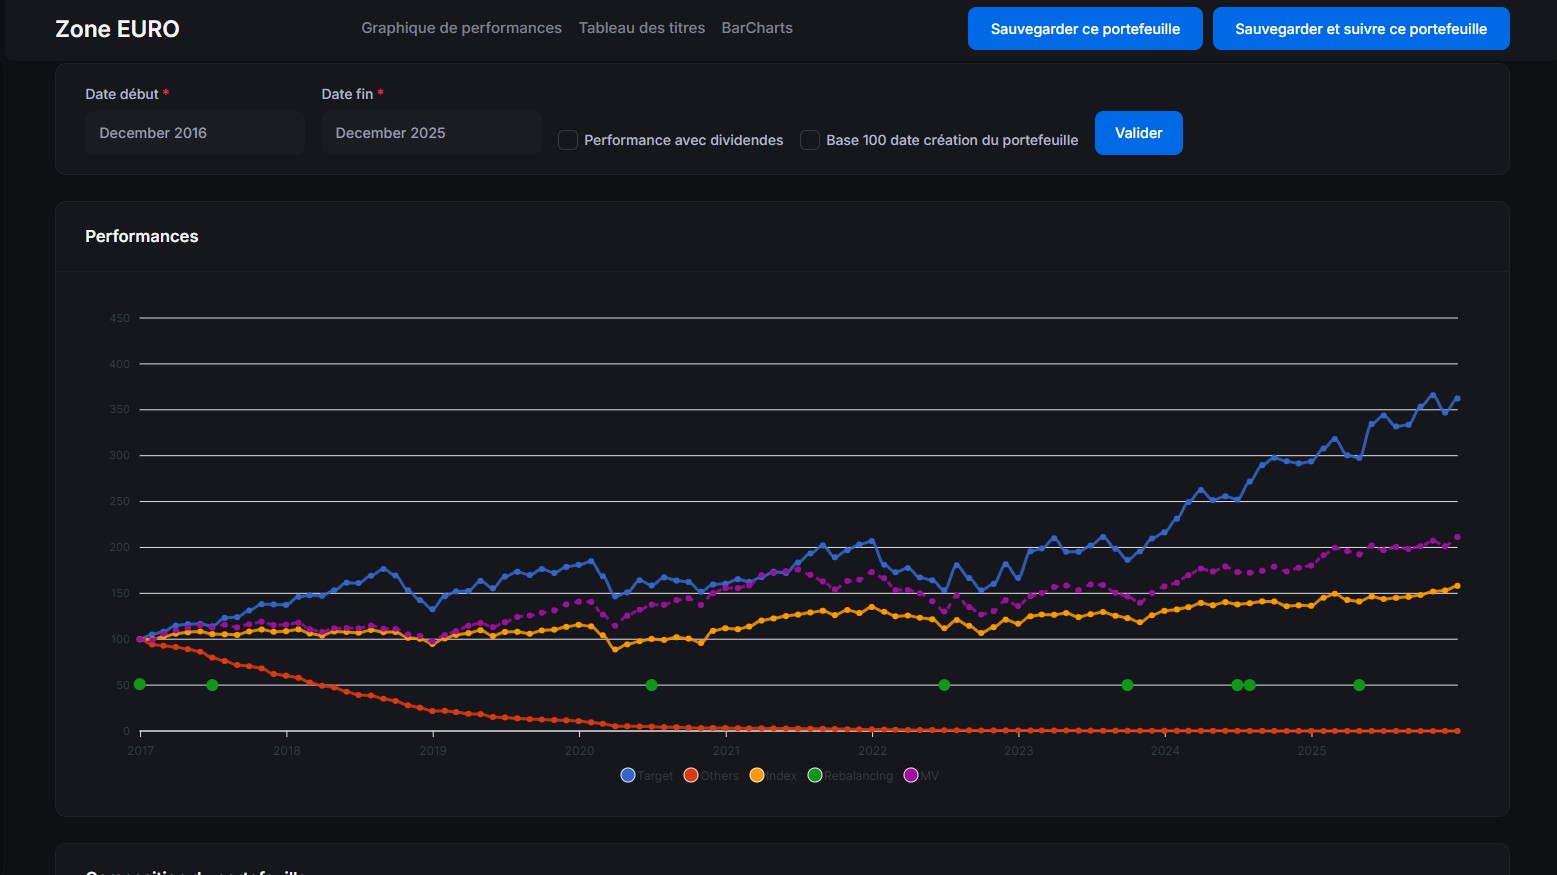Image resolution: width=1557 pixels, height=875 pixels.
Task: Change the end date from December 2025
Action: 431,132
